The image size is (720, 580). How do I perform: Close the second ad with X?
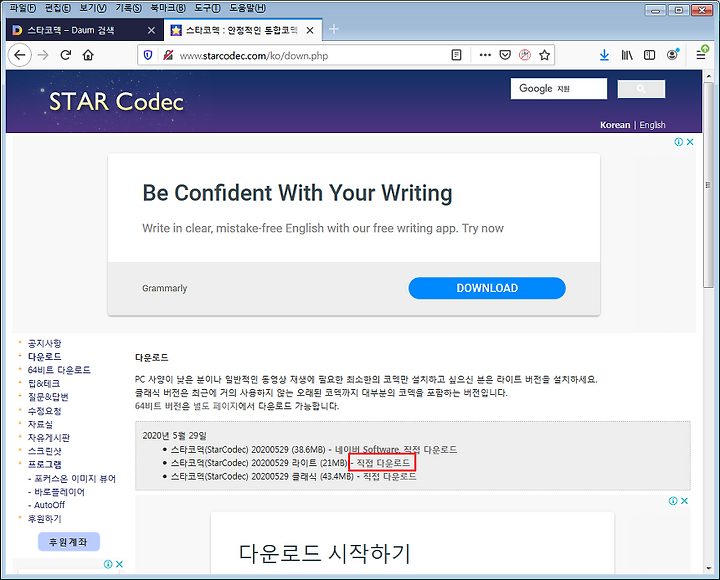tap(684, 501)
